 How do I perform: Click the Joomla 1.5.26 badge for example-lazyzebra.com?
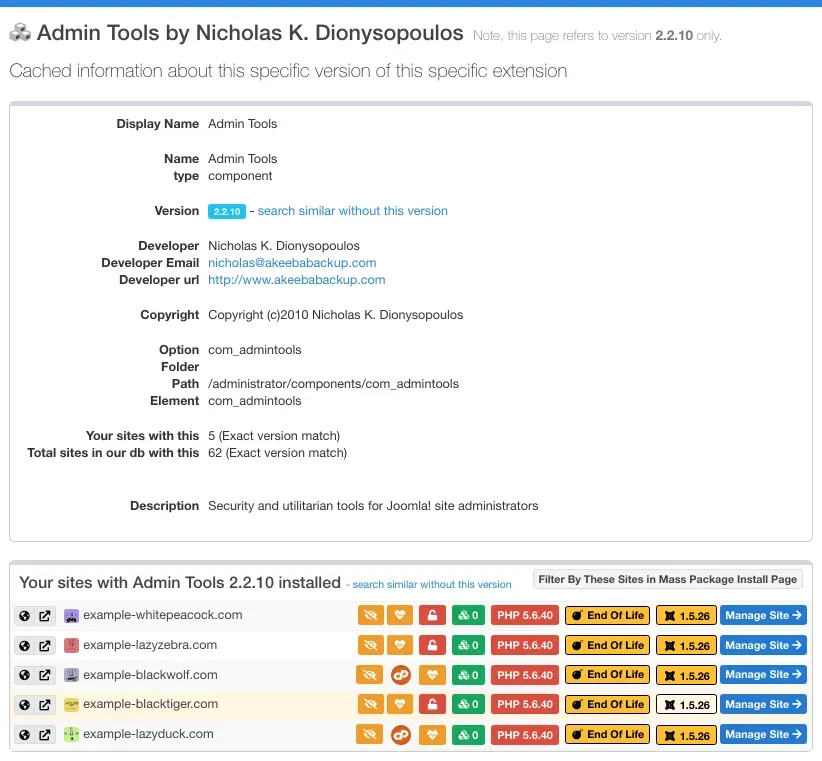(x=686, y=645)
